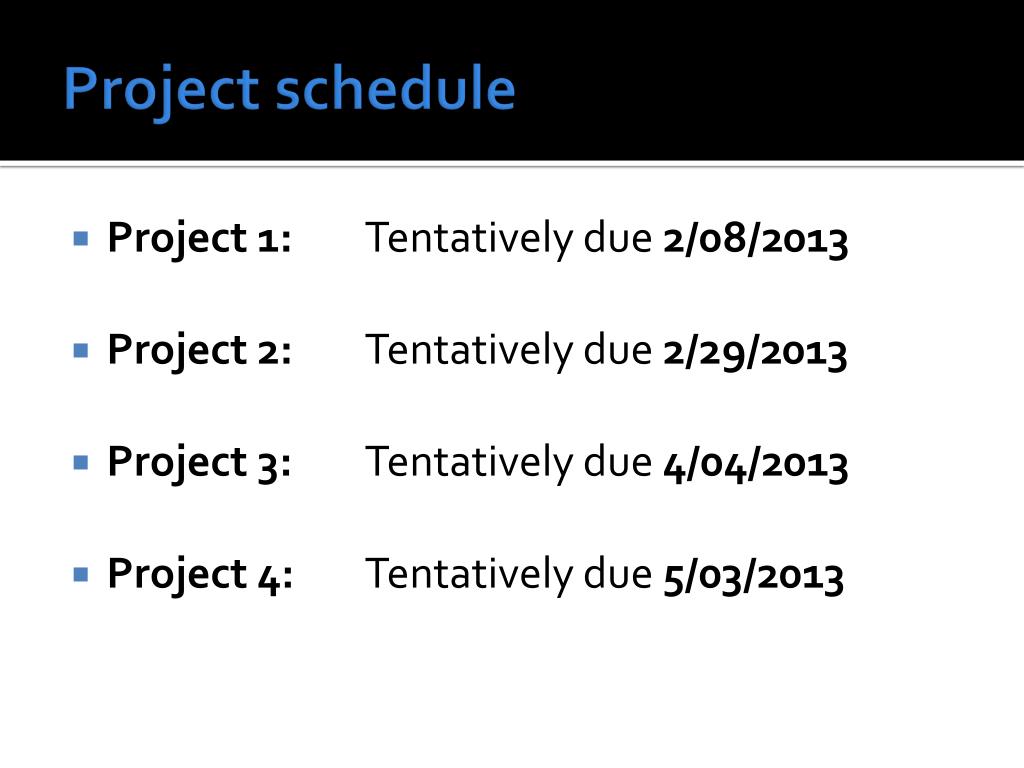
Task: Click the date 2/29/2013
Action: (756, 352)
